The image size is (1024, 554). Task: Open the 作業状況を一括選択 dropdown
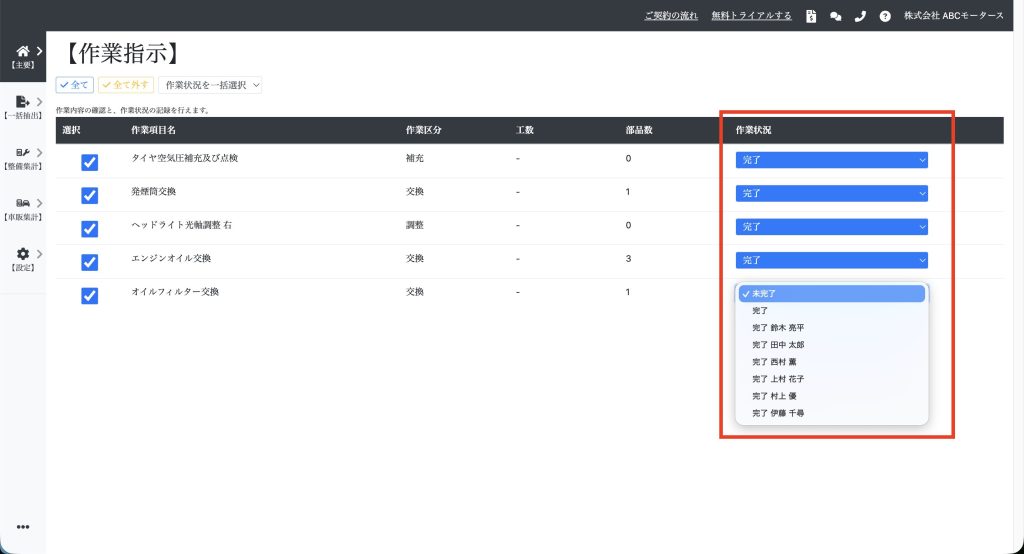(x=210, y=86)
